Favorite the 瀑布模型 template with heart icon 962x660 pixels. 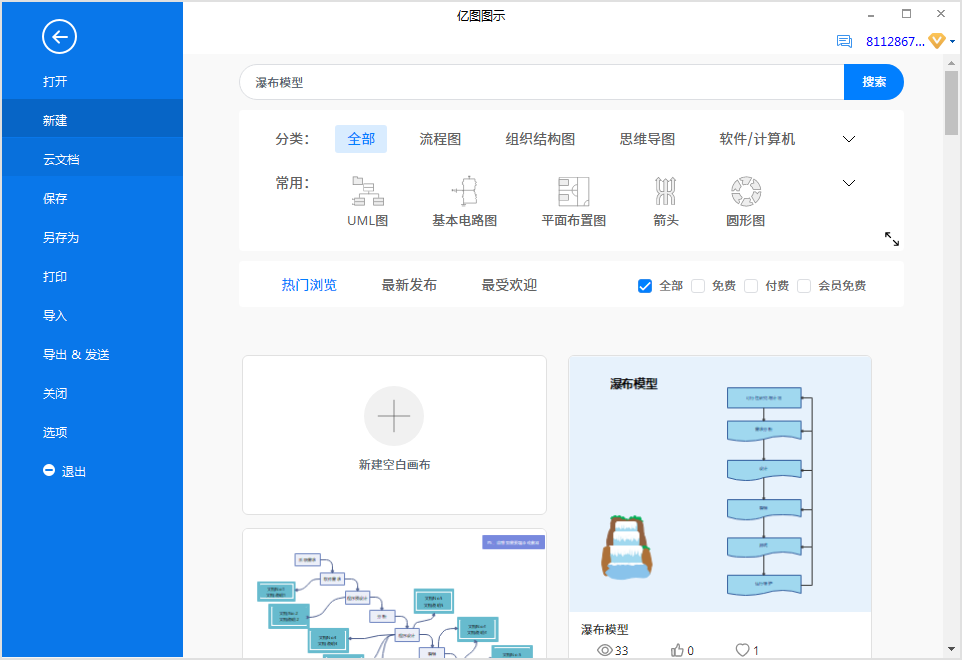click(x=742, y=650)
